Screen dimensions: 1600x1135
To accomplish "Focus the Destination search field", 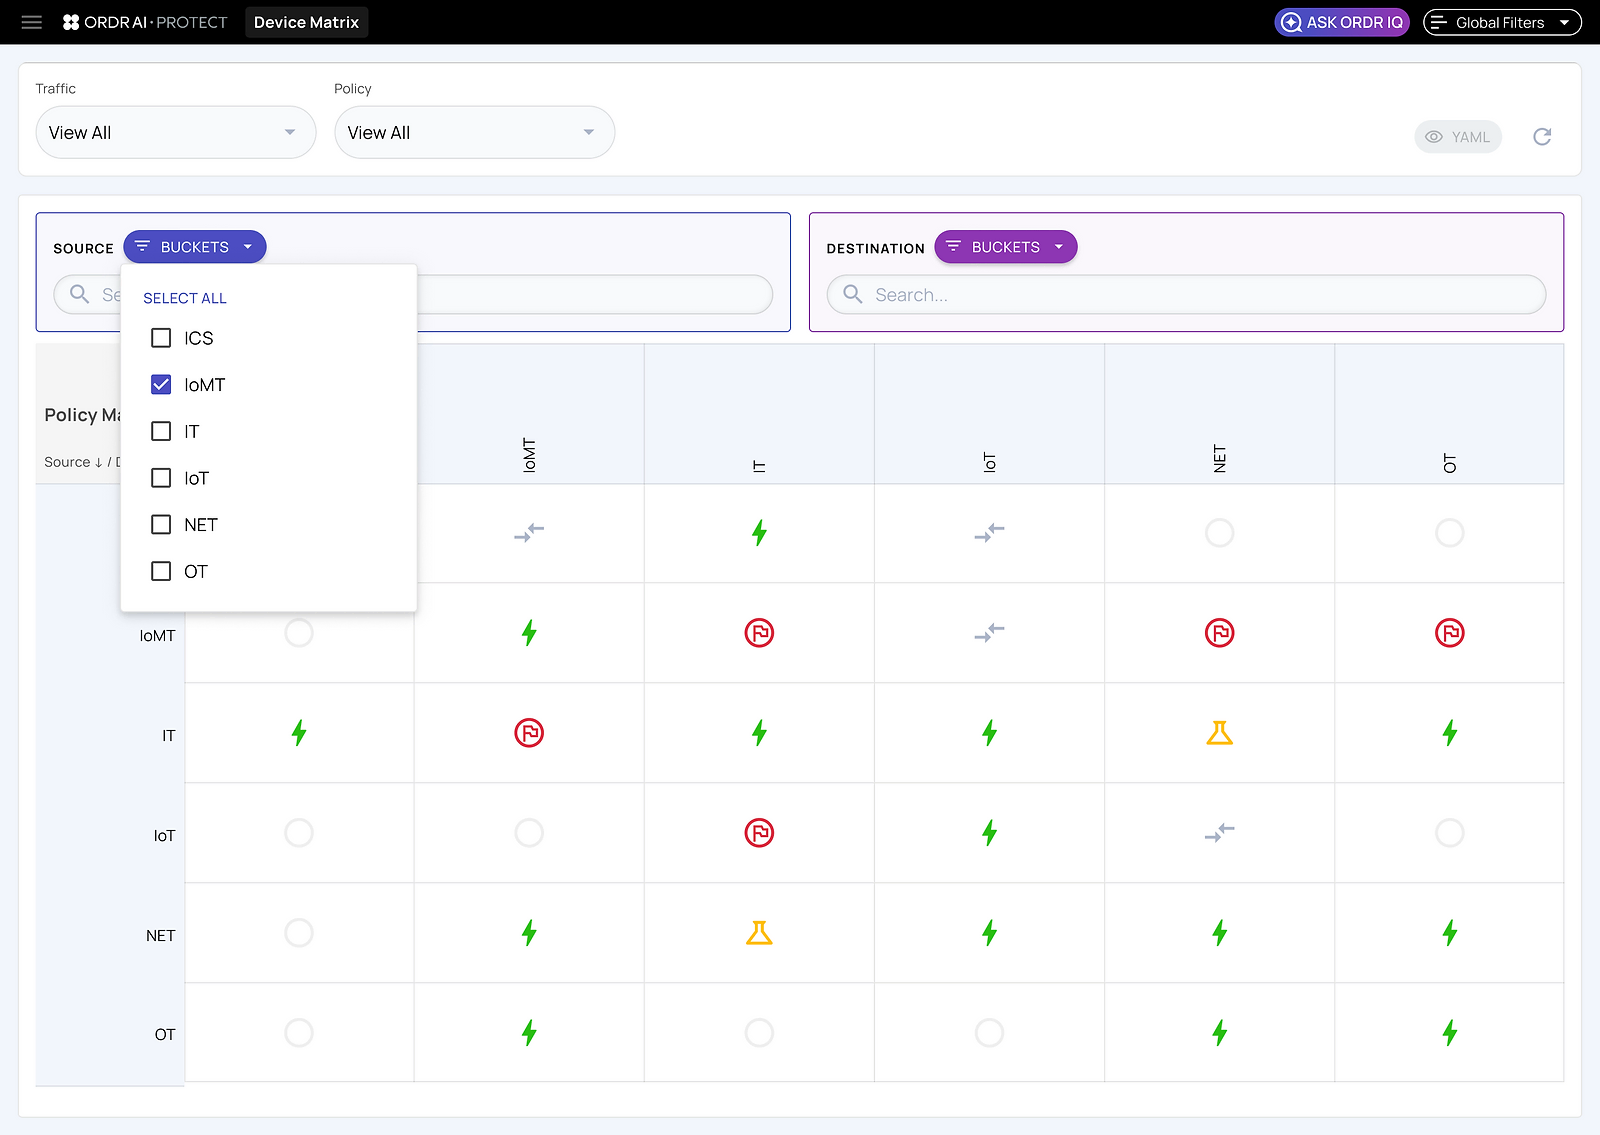I will point(1186,294).
